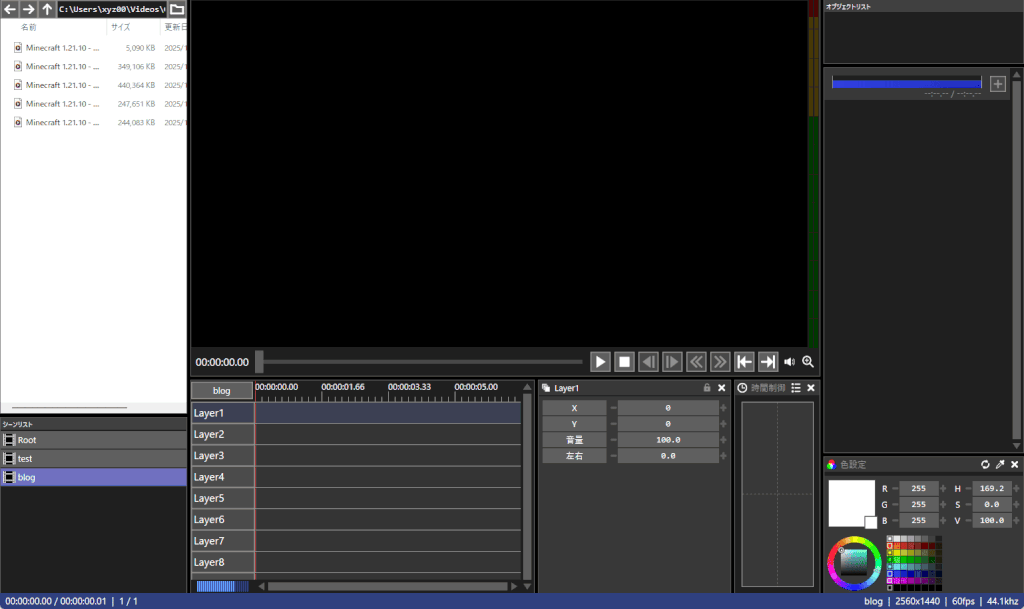Switch to the blog timeline tab

(222, 390)
